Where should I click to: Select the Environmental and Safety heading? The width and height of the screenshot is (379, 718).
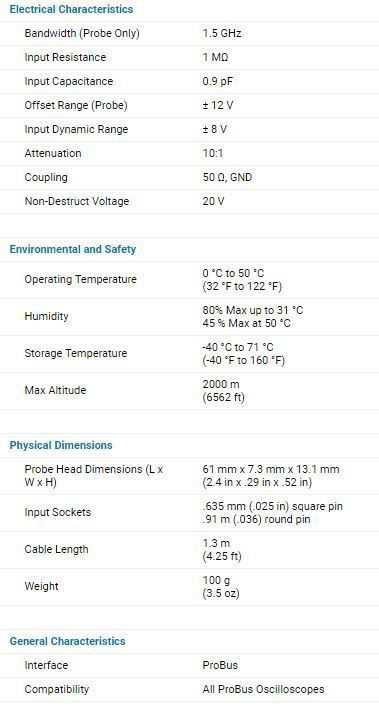click(x=73, y=249)
